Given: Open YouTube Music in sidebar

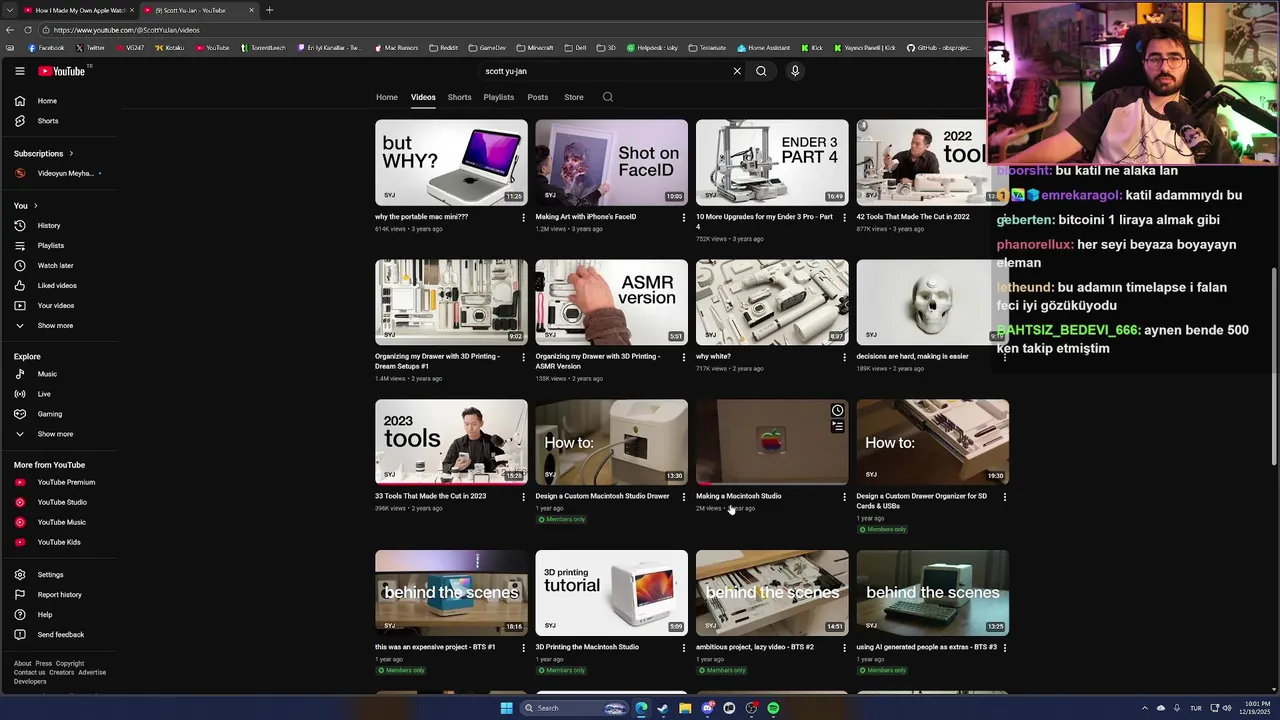Looking at the screenshot, I should click(60, 522).
